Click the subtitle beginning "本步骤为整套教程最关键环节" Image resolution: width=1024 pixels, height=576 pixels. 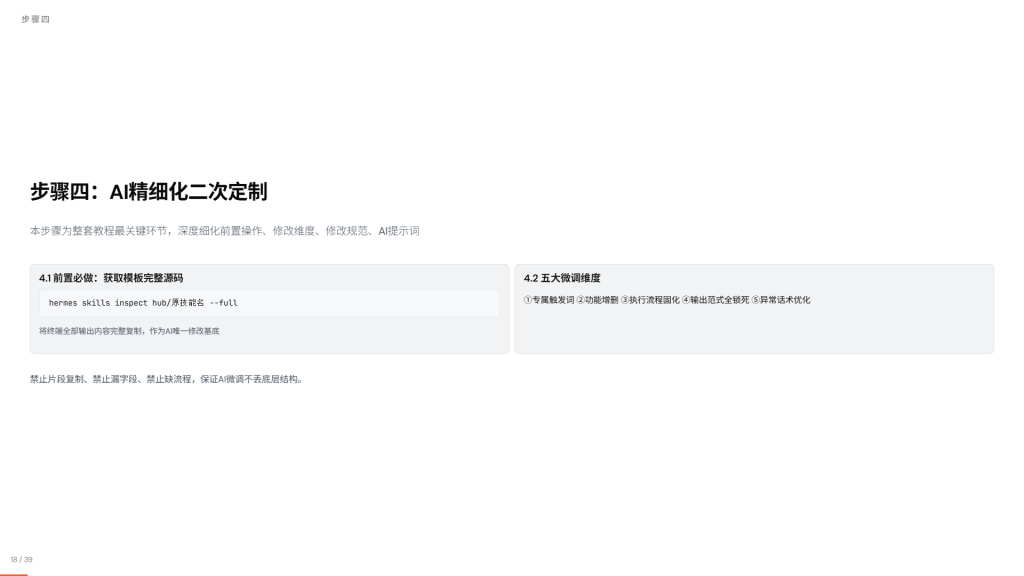click(225, 231)
